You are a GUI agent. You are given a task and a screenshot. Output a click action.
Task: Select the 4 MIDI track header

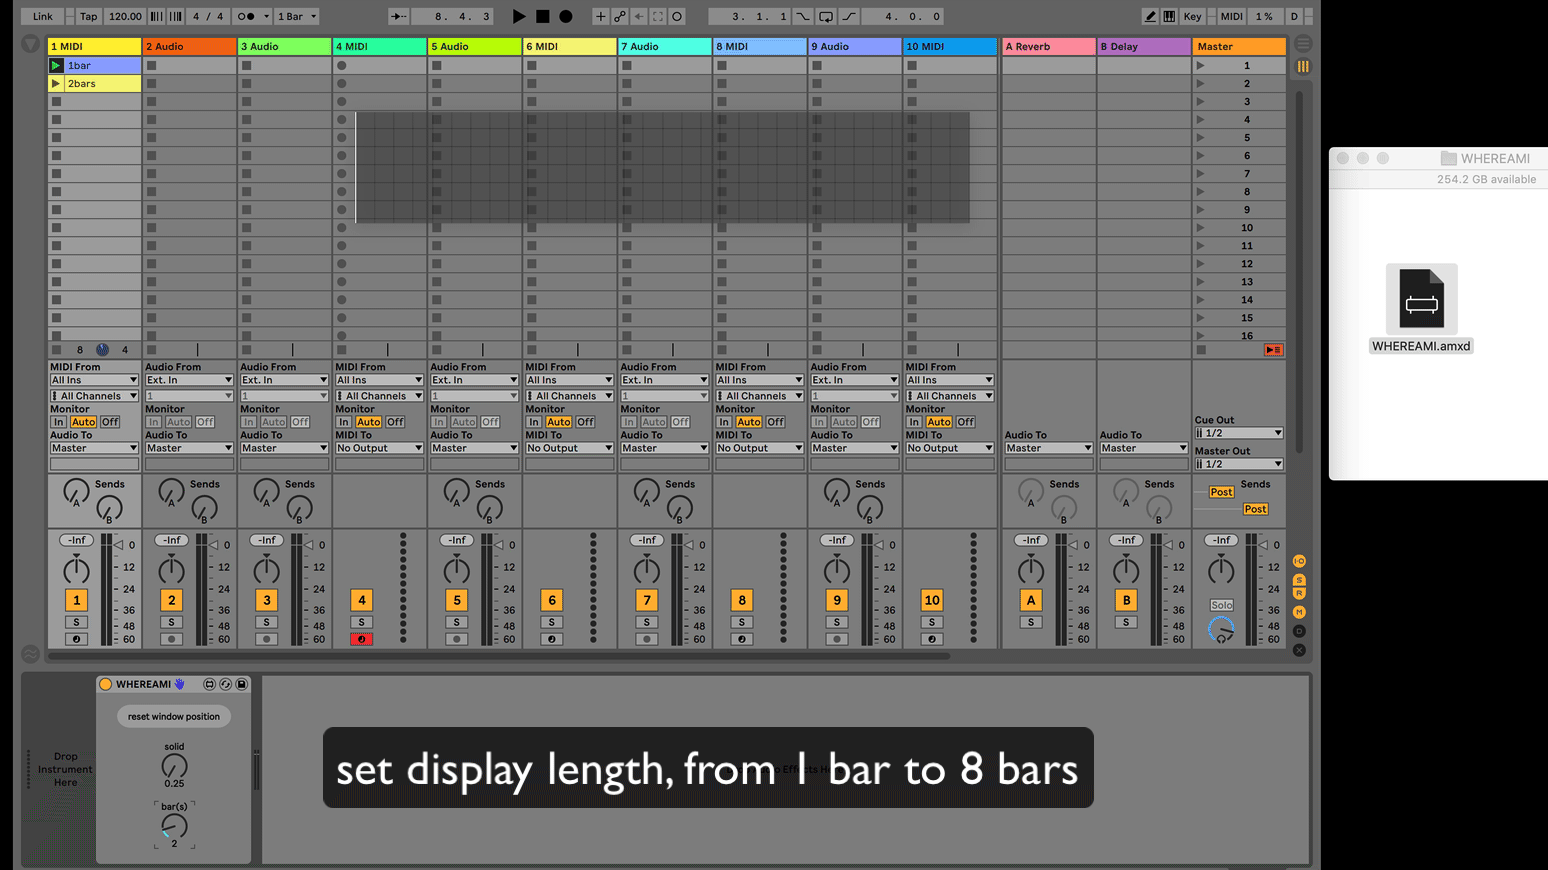coord(379,46)
